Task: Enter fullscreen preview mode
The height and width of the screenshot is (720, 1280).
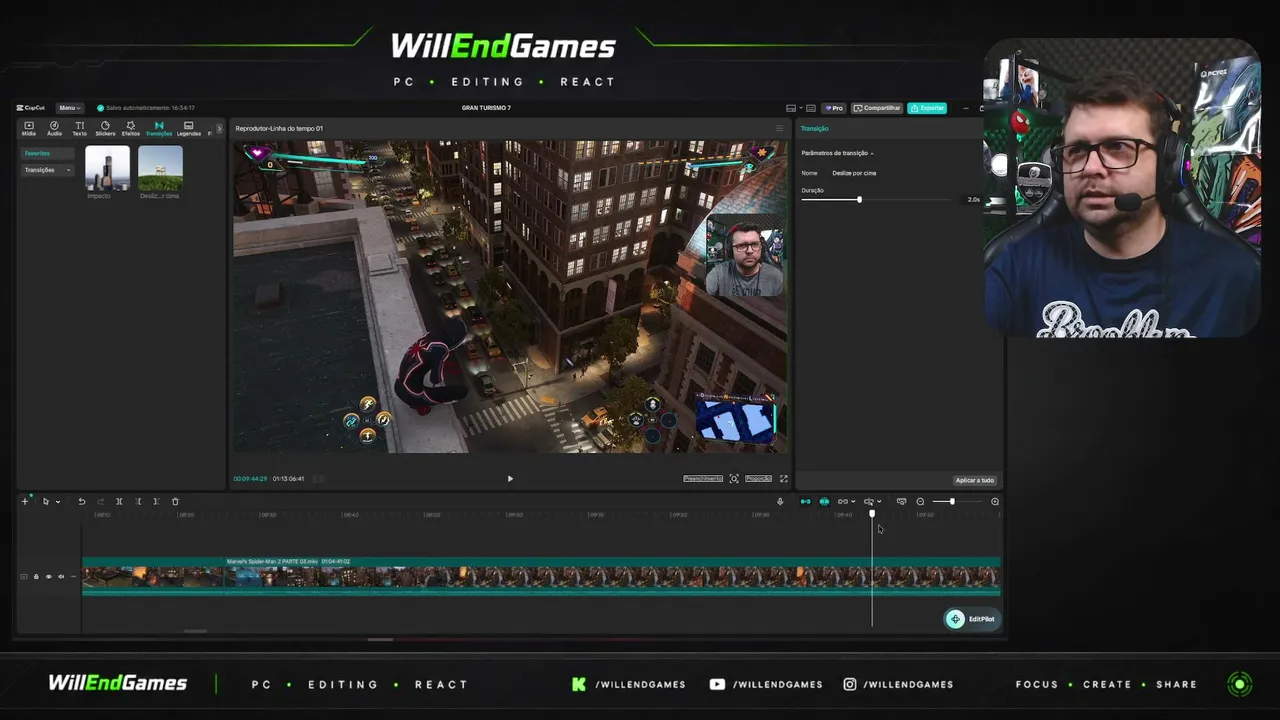Action: point(784,479)
